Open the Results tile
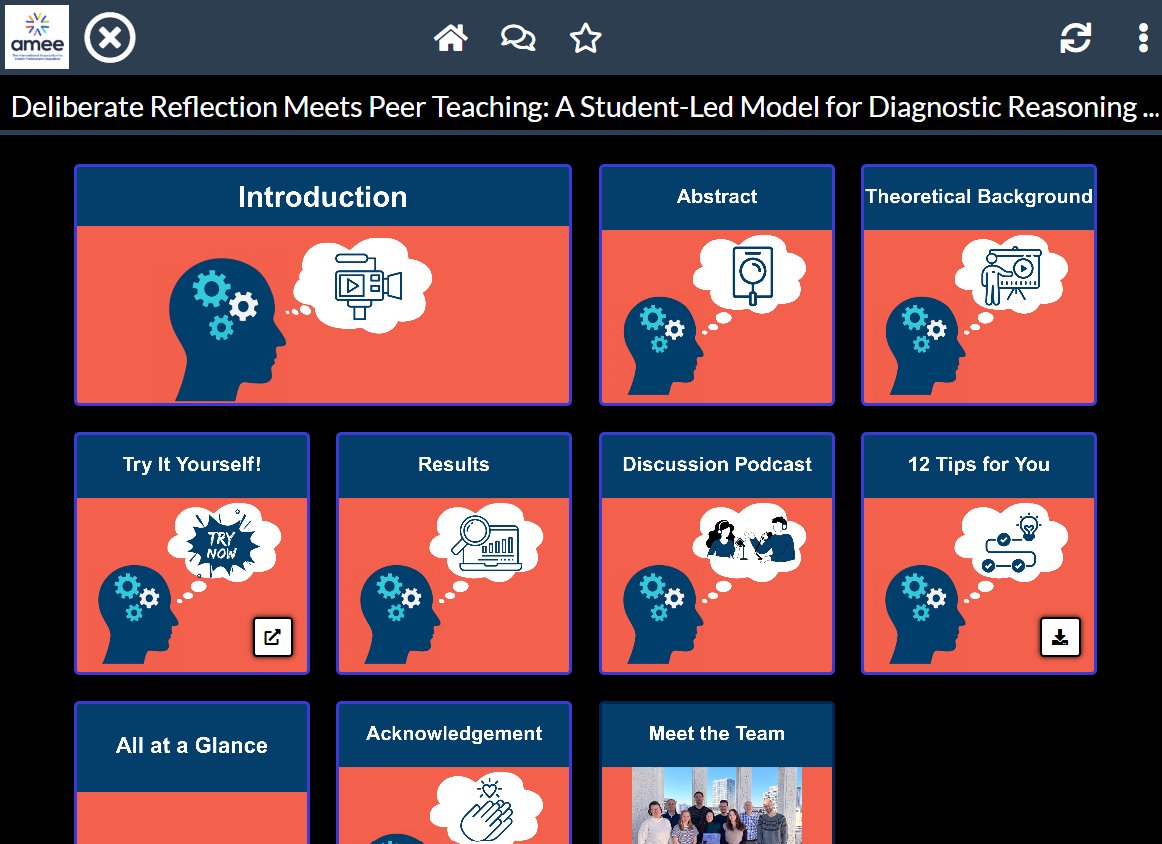Viewport: 1162px width, 844px height. (454, 554)
